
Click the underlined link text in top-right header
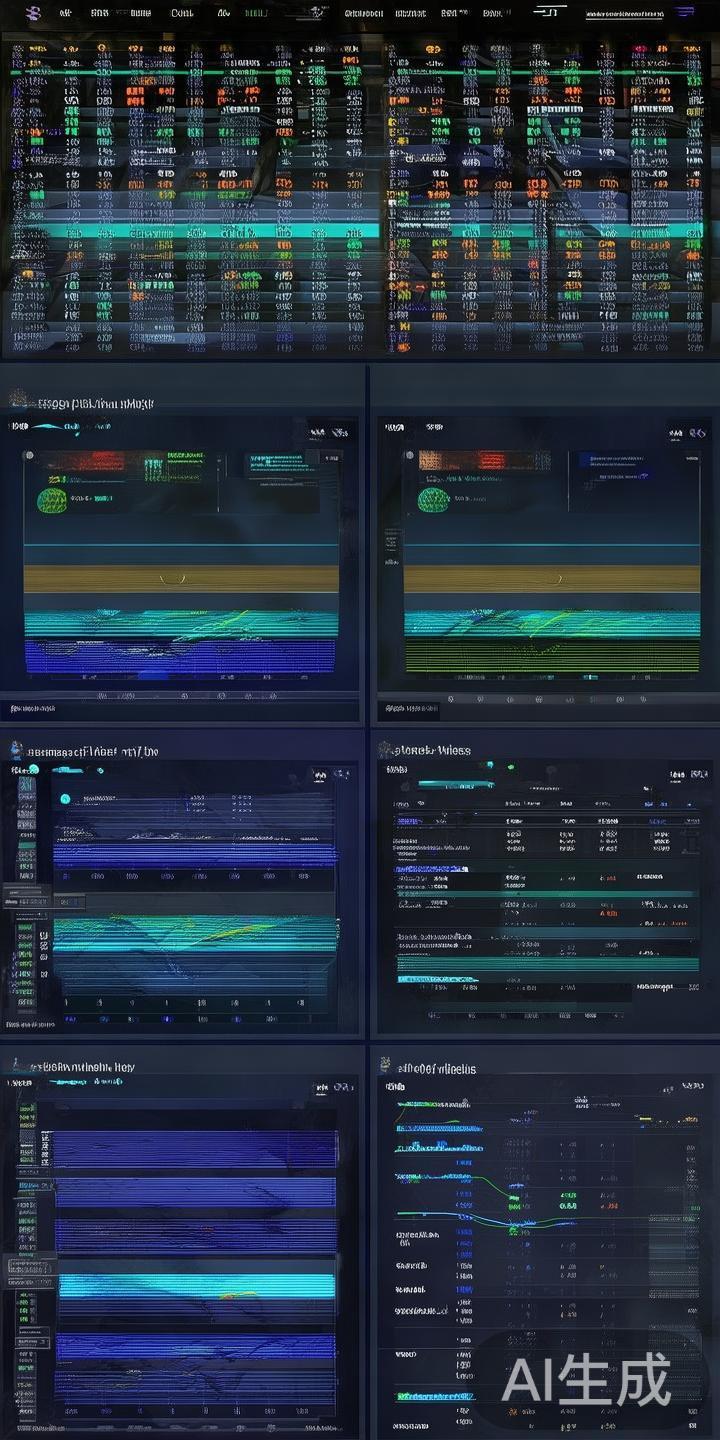click(x=624, y=15)
